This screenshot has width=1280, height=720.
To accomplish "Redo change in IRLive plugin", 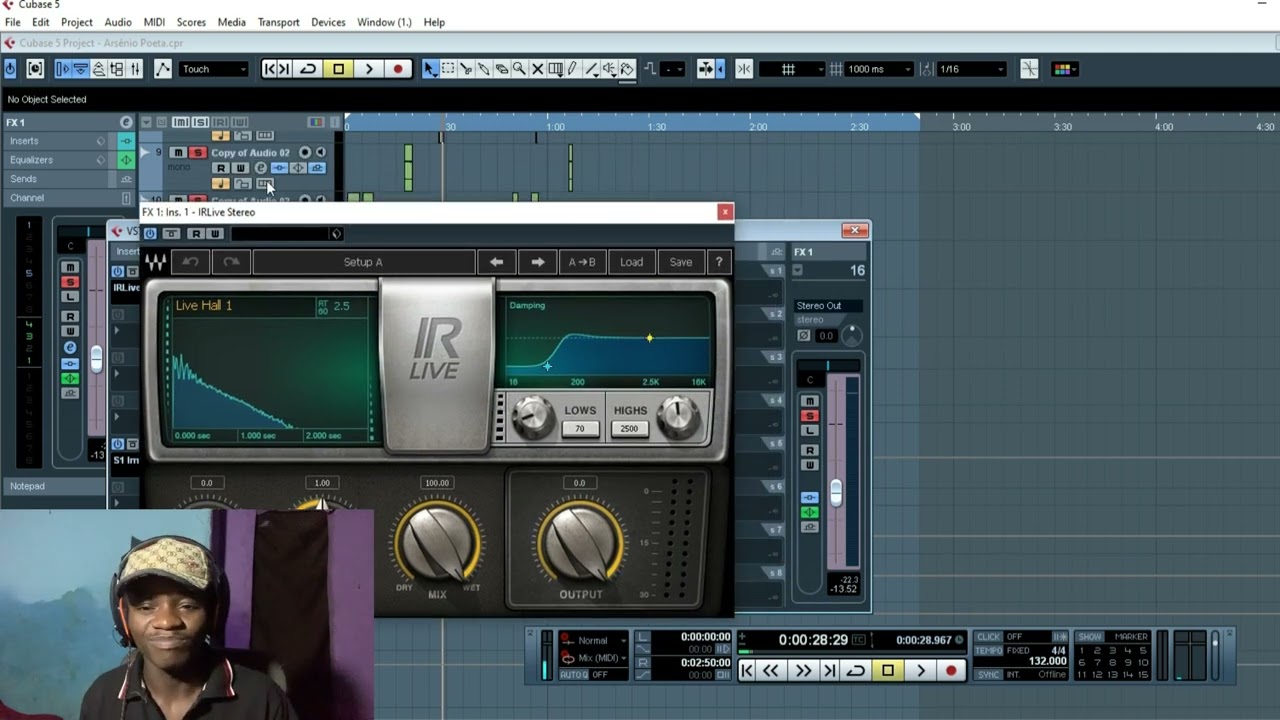I will 231,262.
